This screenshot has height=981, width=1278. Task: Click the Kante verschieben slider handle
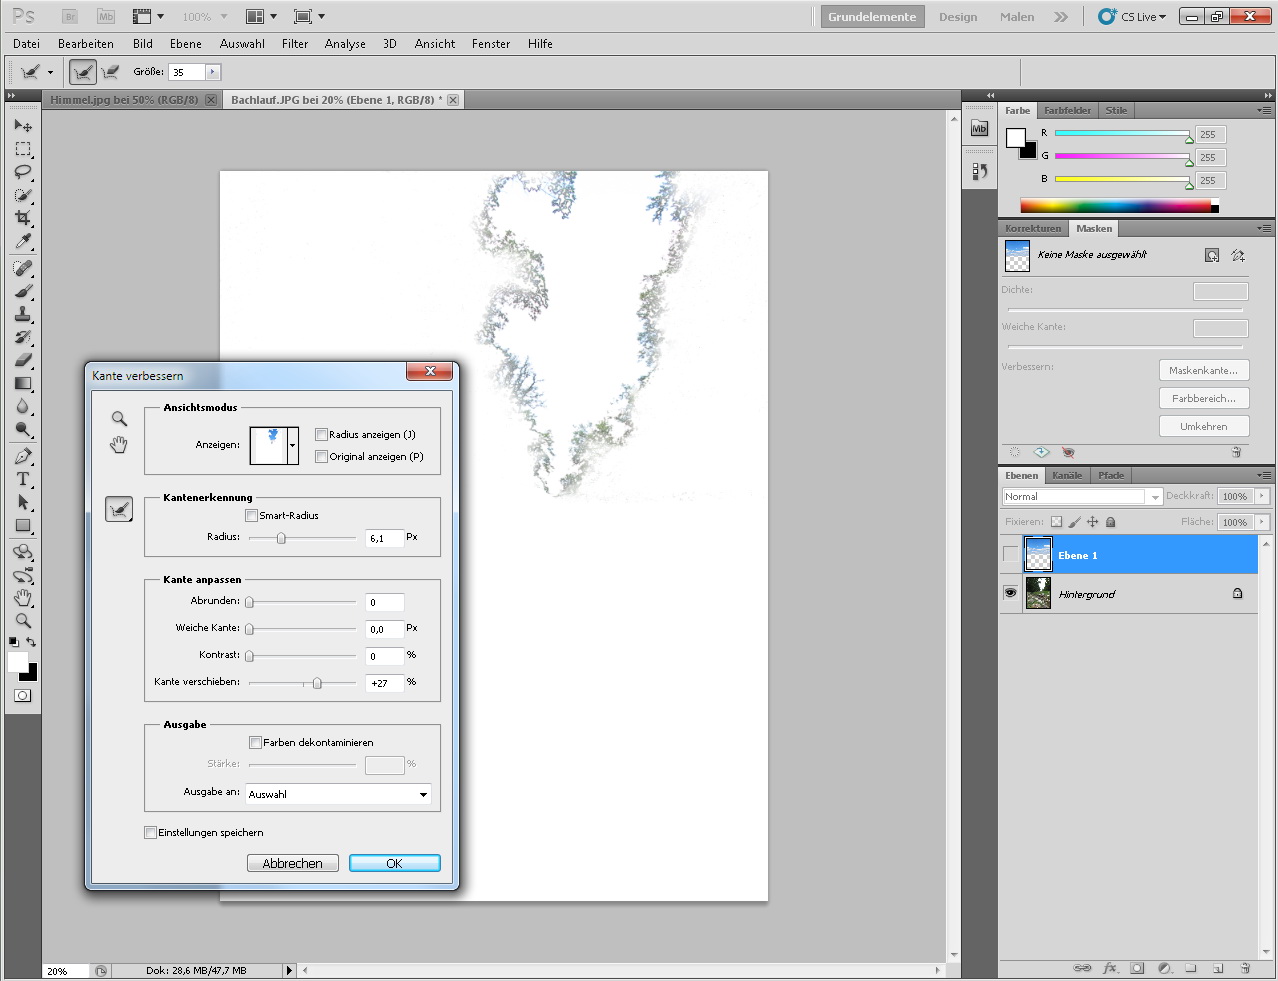[317, 683]
